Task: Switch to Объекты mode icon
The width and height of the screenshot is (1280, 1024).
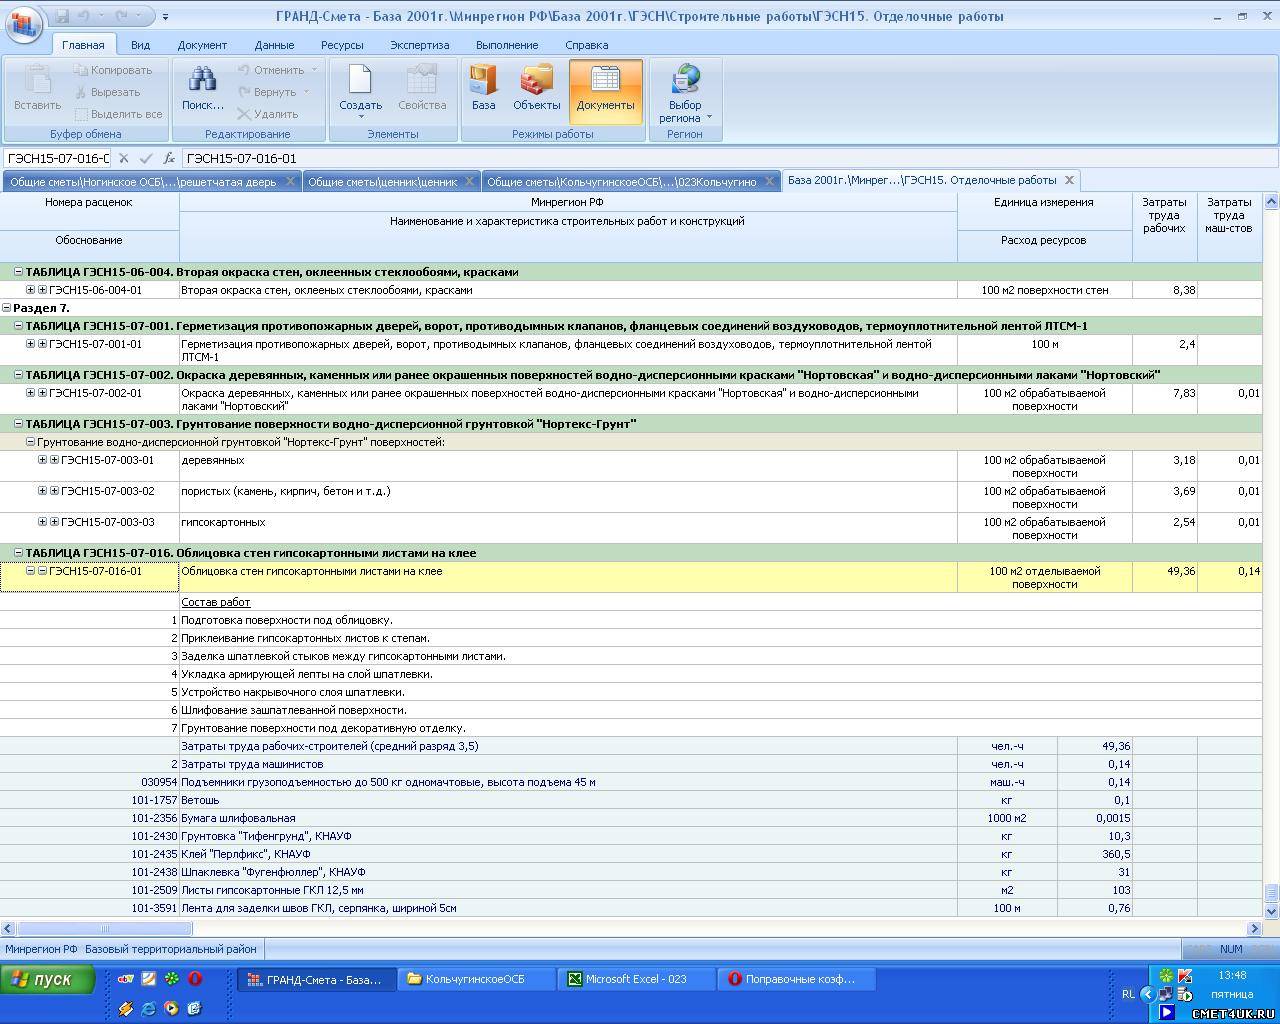Action: (x=537, y=81)
